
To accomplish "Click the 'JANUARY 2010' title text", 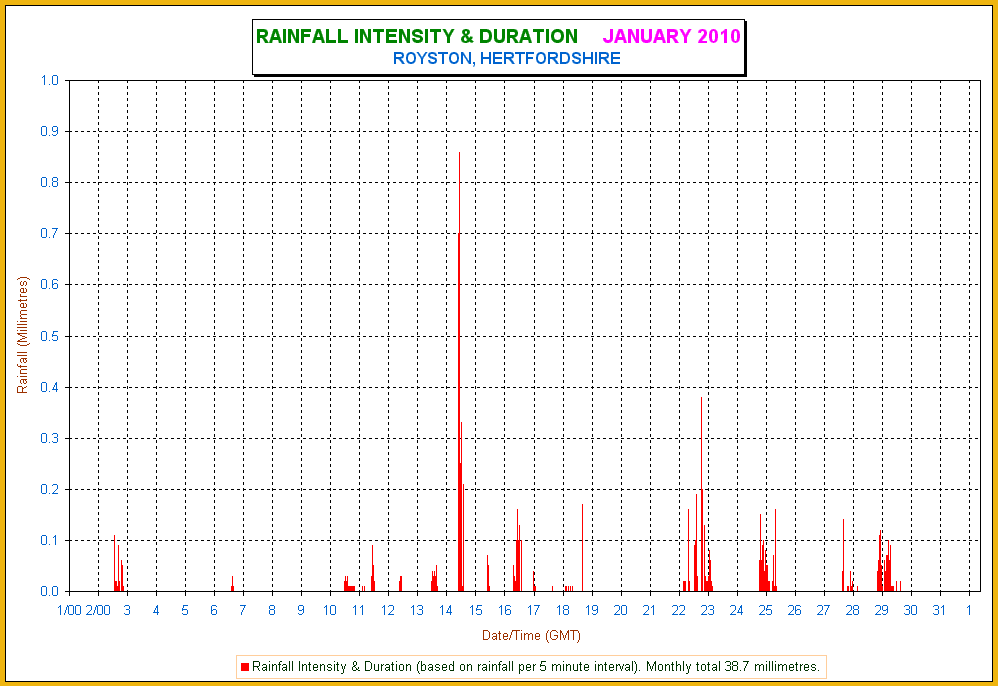I will pyautogui.click(x=671, y=37).
